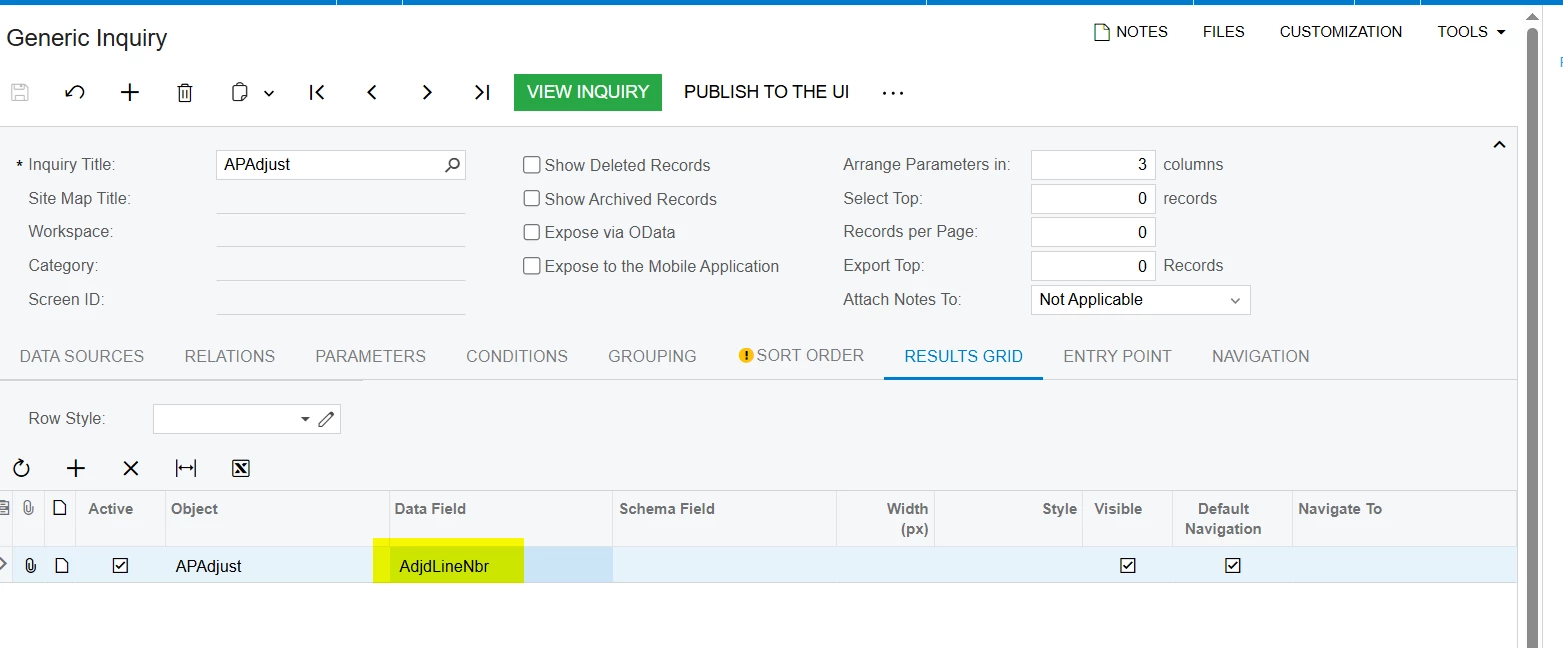Go to last record icon
1563x648 pixels.
click(x=482, y=92)
